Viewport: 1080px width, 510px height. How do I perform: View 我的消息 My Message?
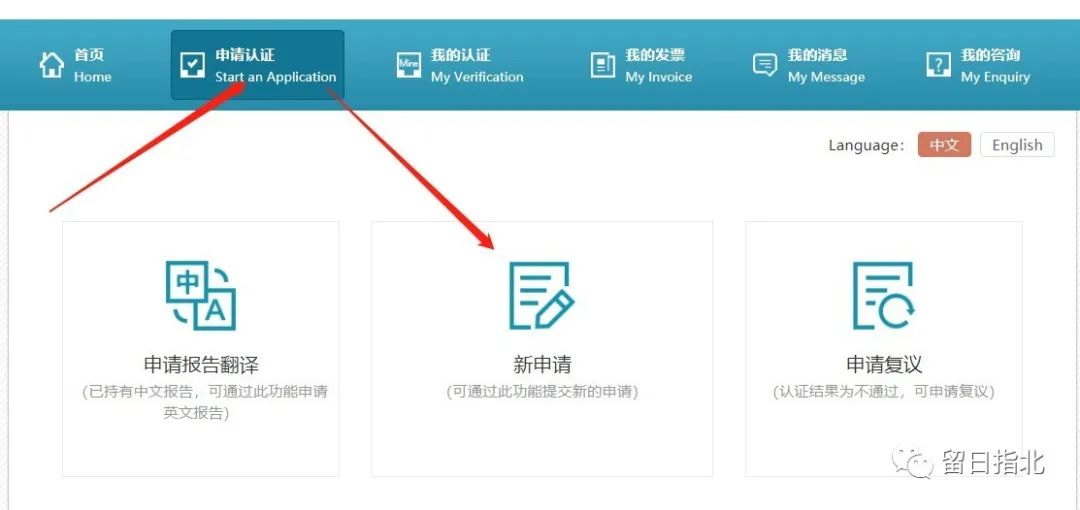point(809,65)
